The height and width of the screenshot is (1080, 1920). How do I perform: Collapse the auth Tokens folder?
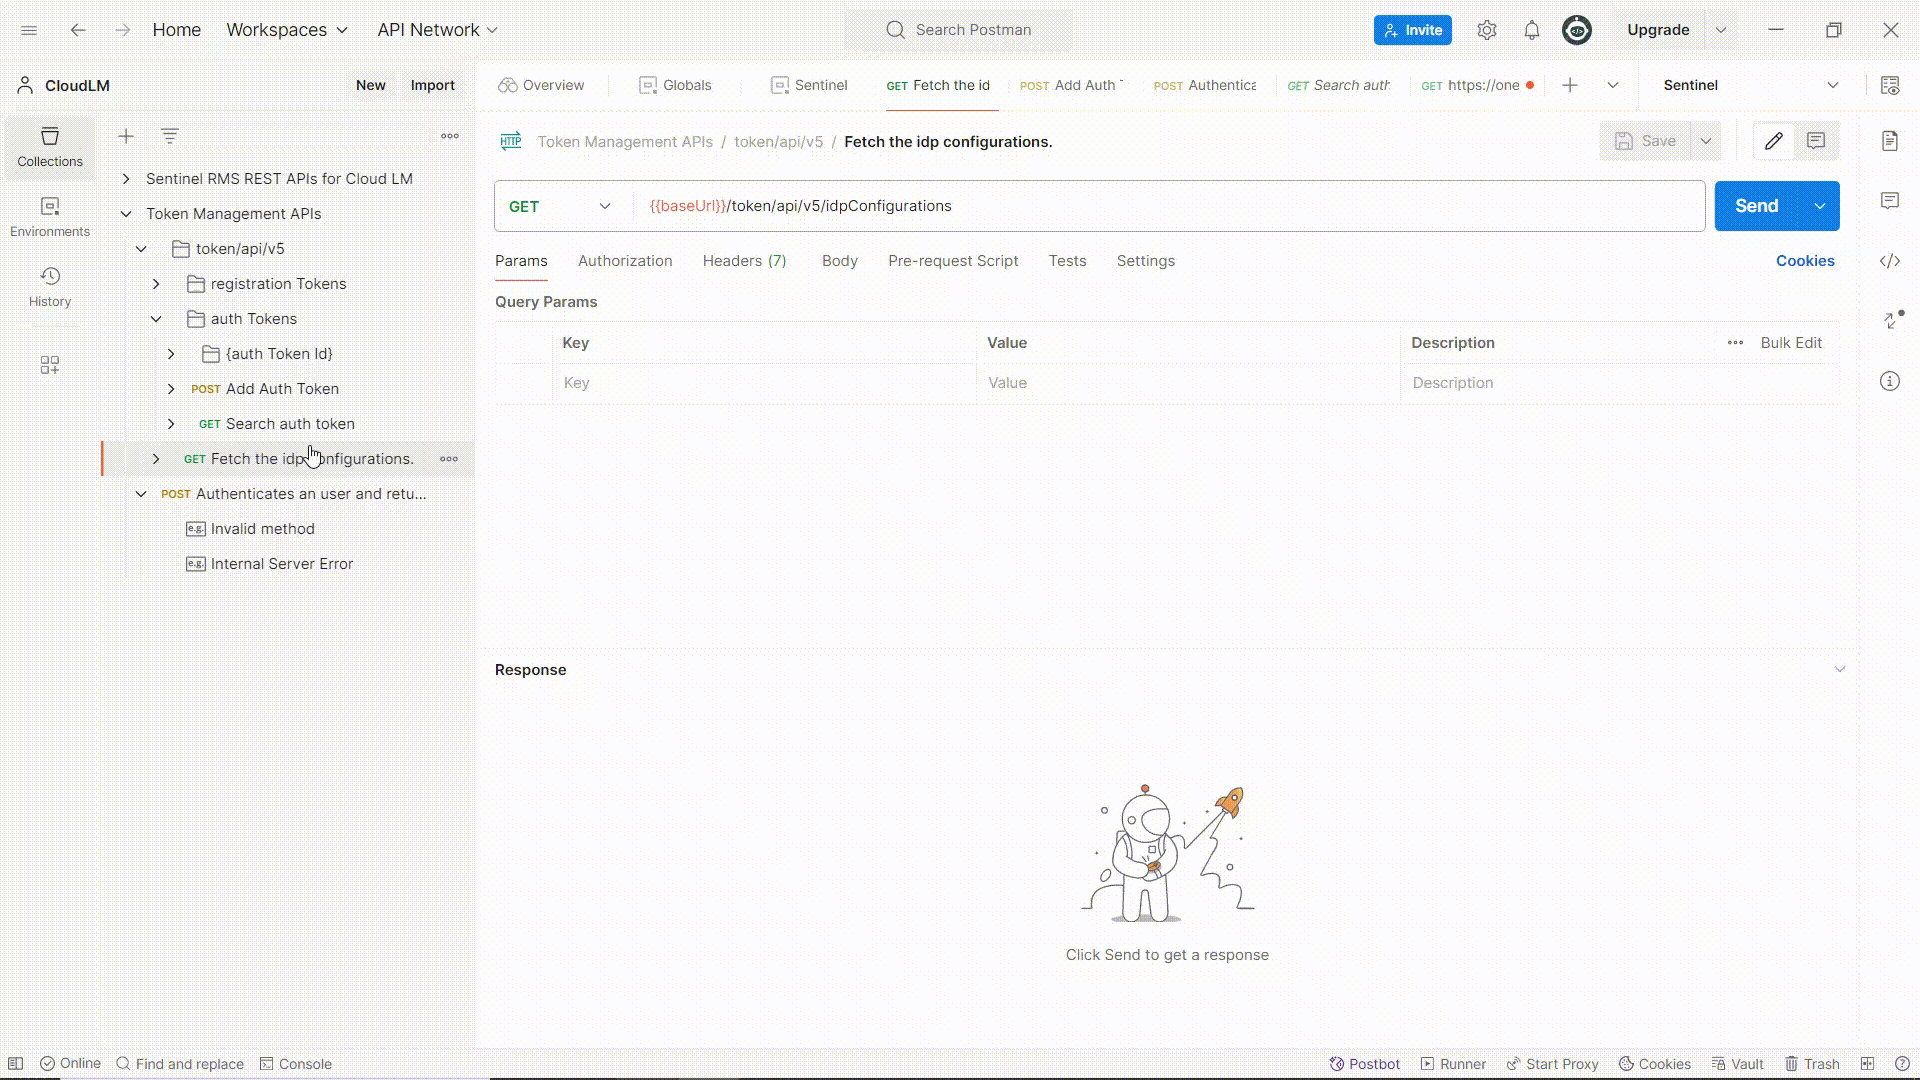(156, 319)
